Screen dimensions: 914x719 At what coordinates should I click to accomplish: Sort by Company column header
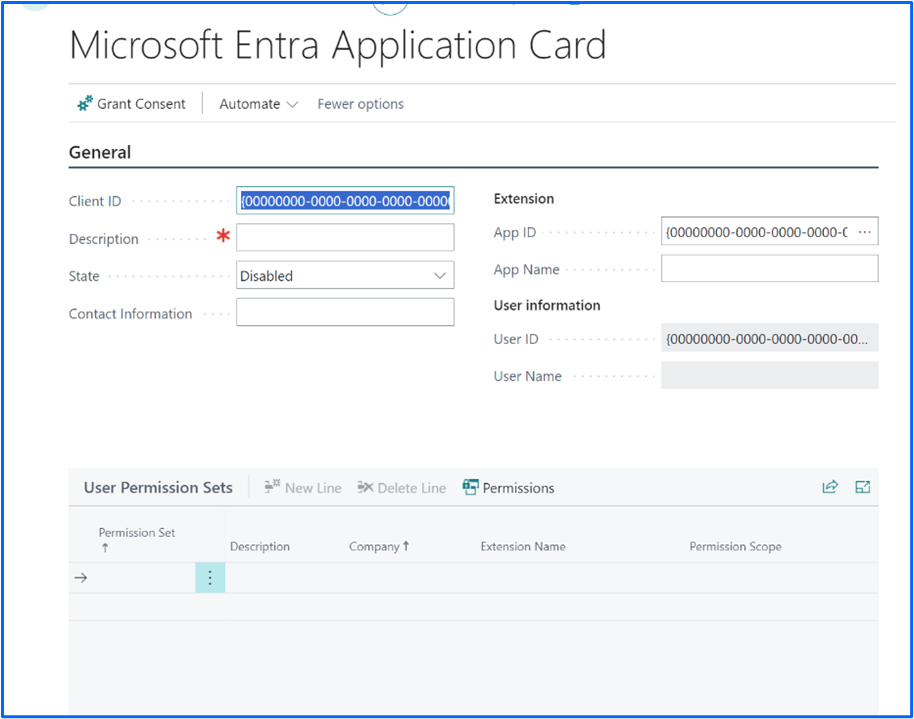[x=379, y=546]
